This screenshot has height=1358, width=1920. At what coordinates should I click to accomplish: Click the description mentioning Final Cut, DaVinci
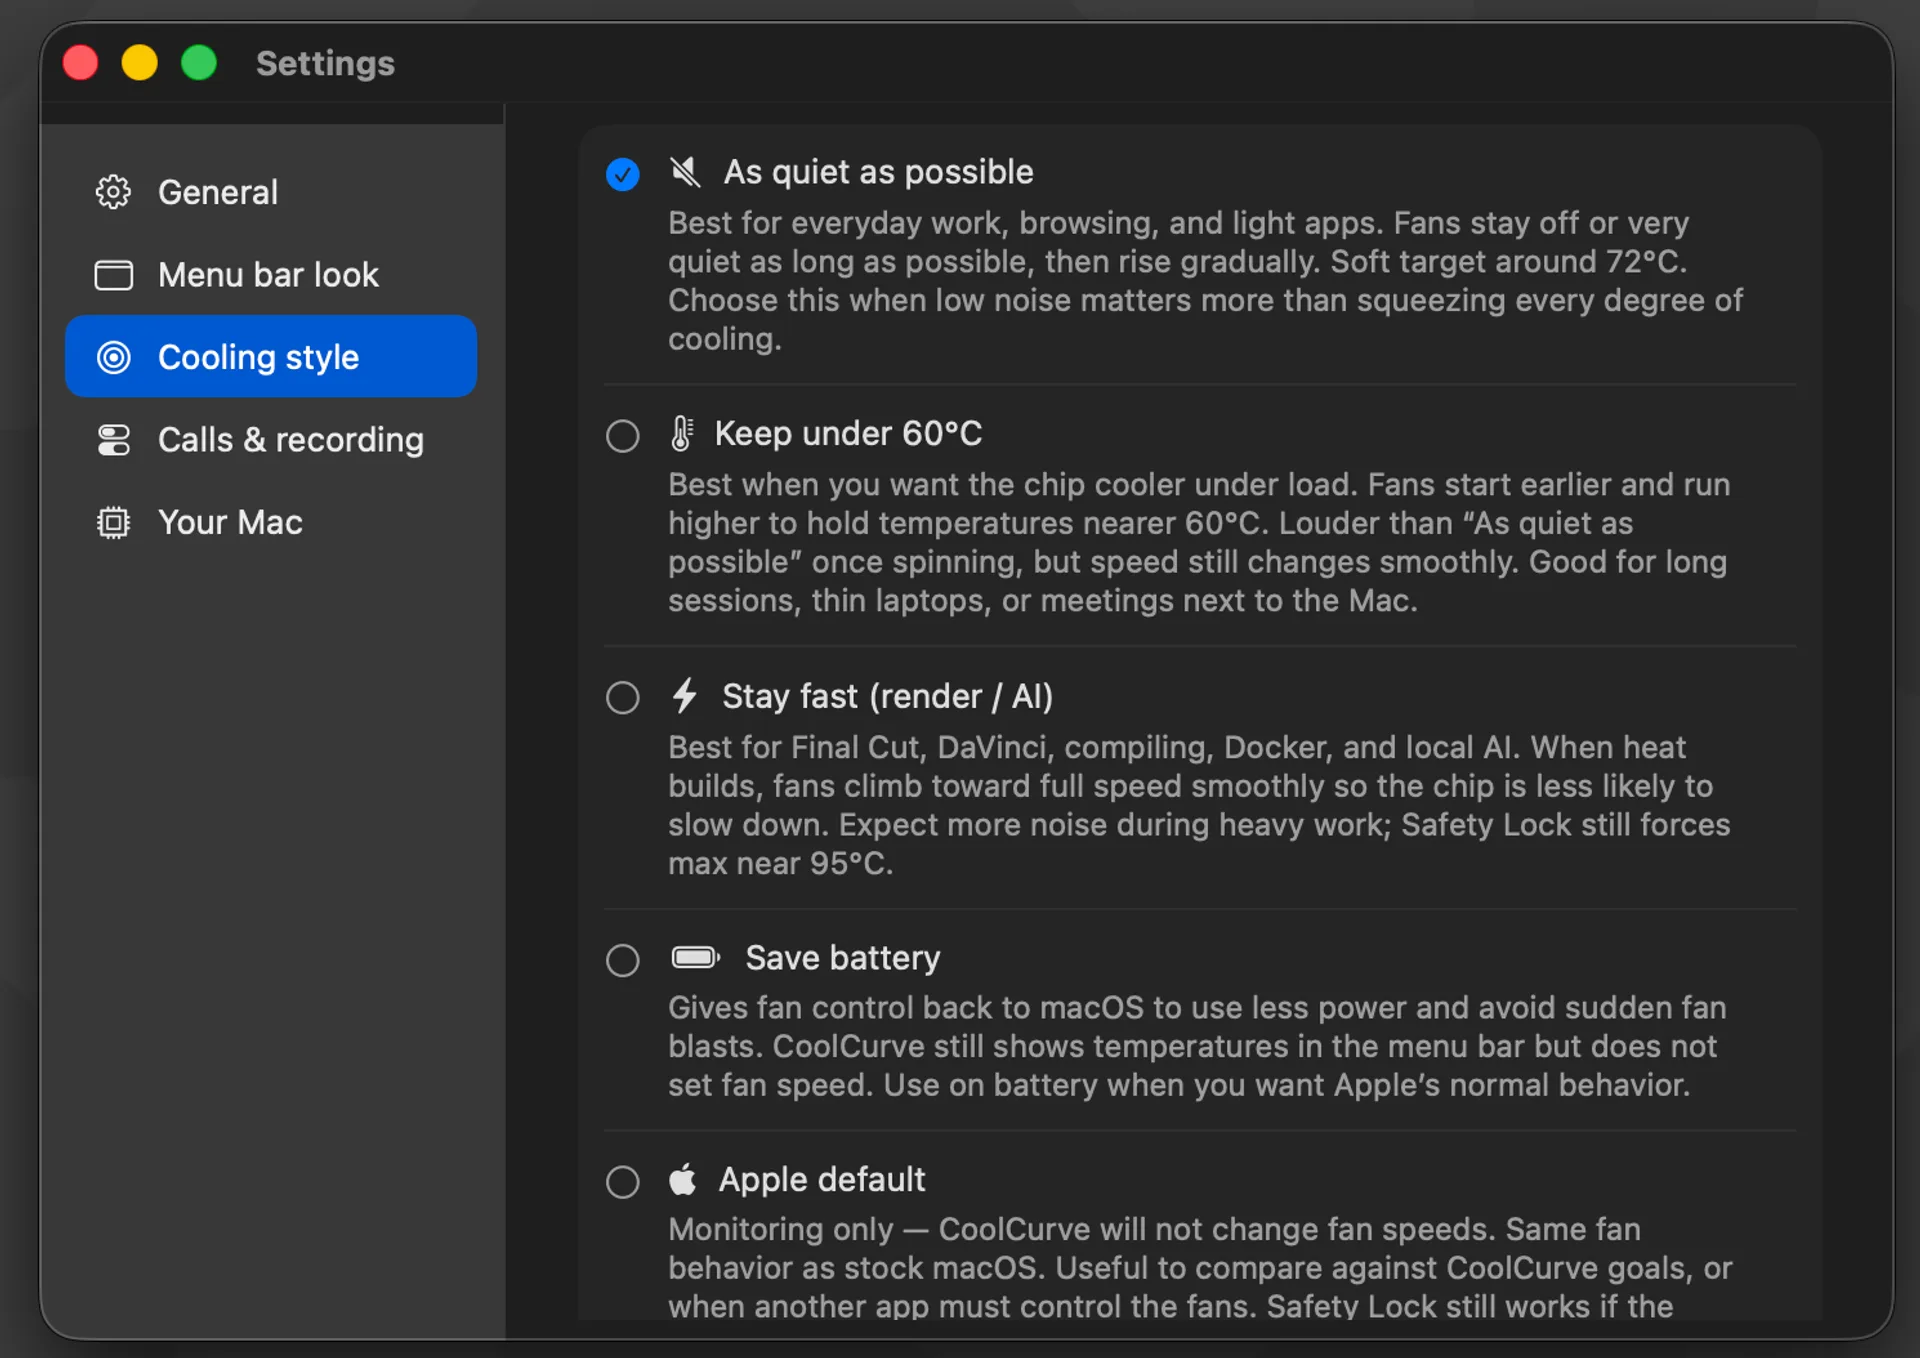point(1198,805)
